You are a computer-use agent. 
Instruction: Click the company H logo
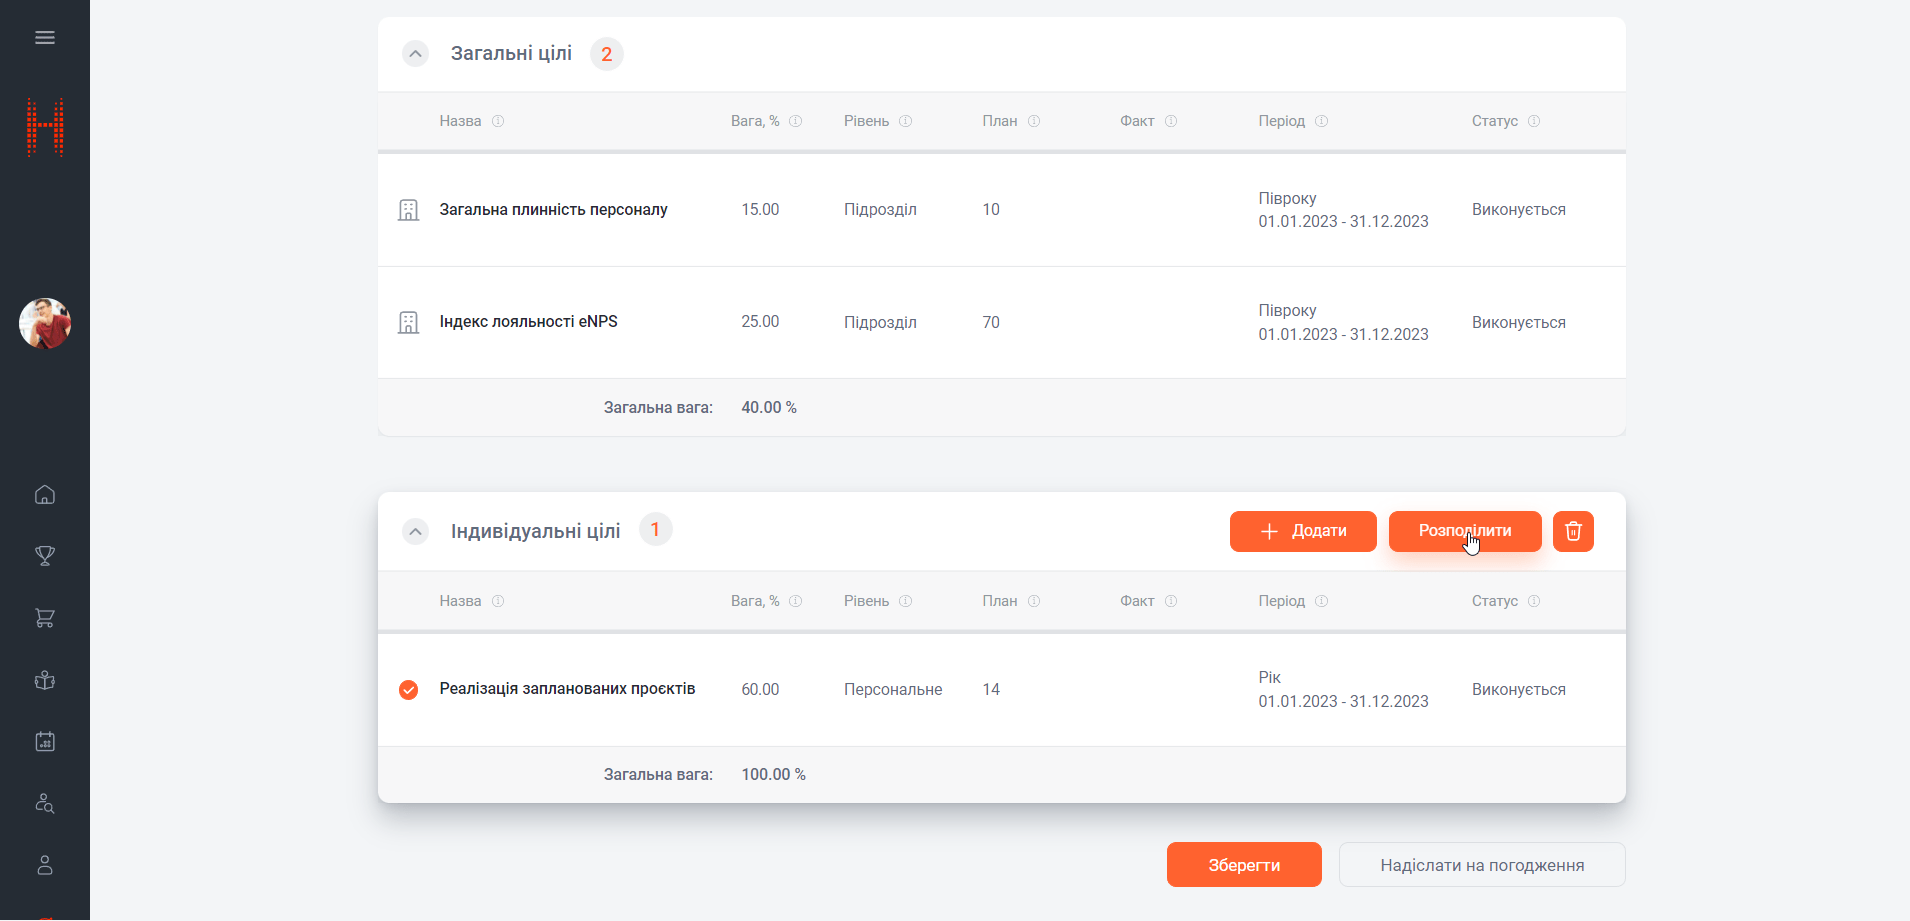coord(45,127)
